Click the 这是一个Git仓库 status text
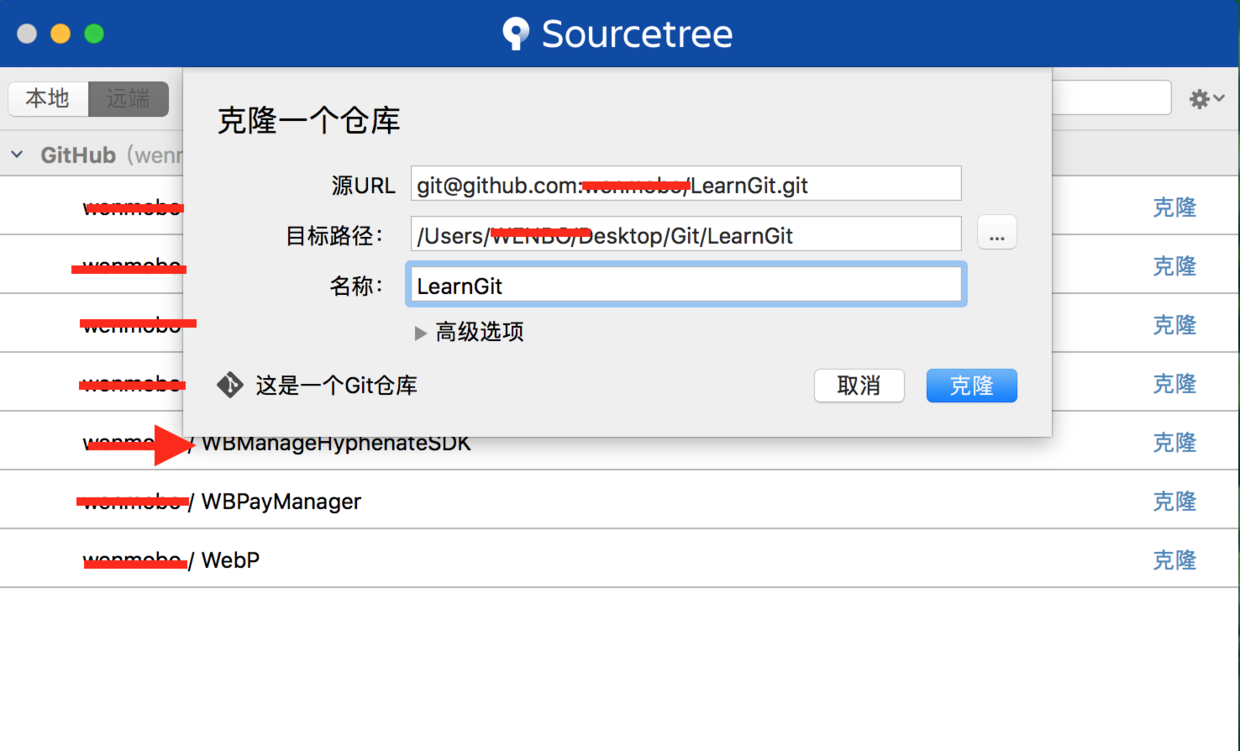 (336, 386)
